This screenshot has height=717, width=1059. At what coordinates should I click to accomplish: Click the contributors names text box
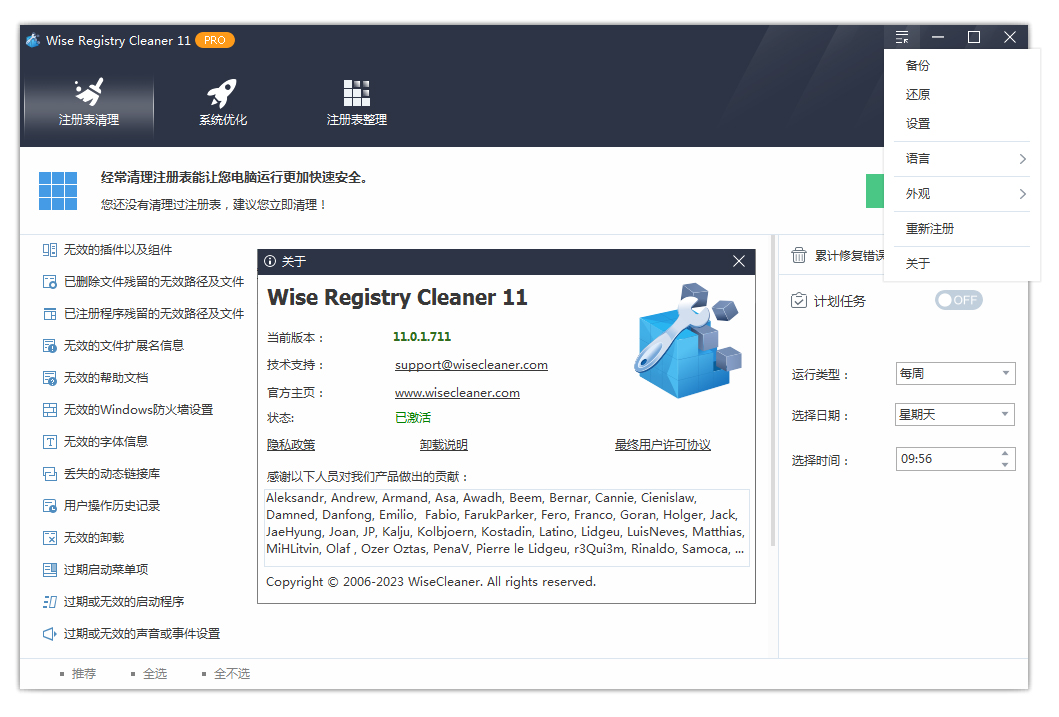click(506, 527)
